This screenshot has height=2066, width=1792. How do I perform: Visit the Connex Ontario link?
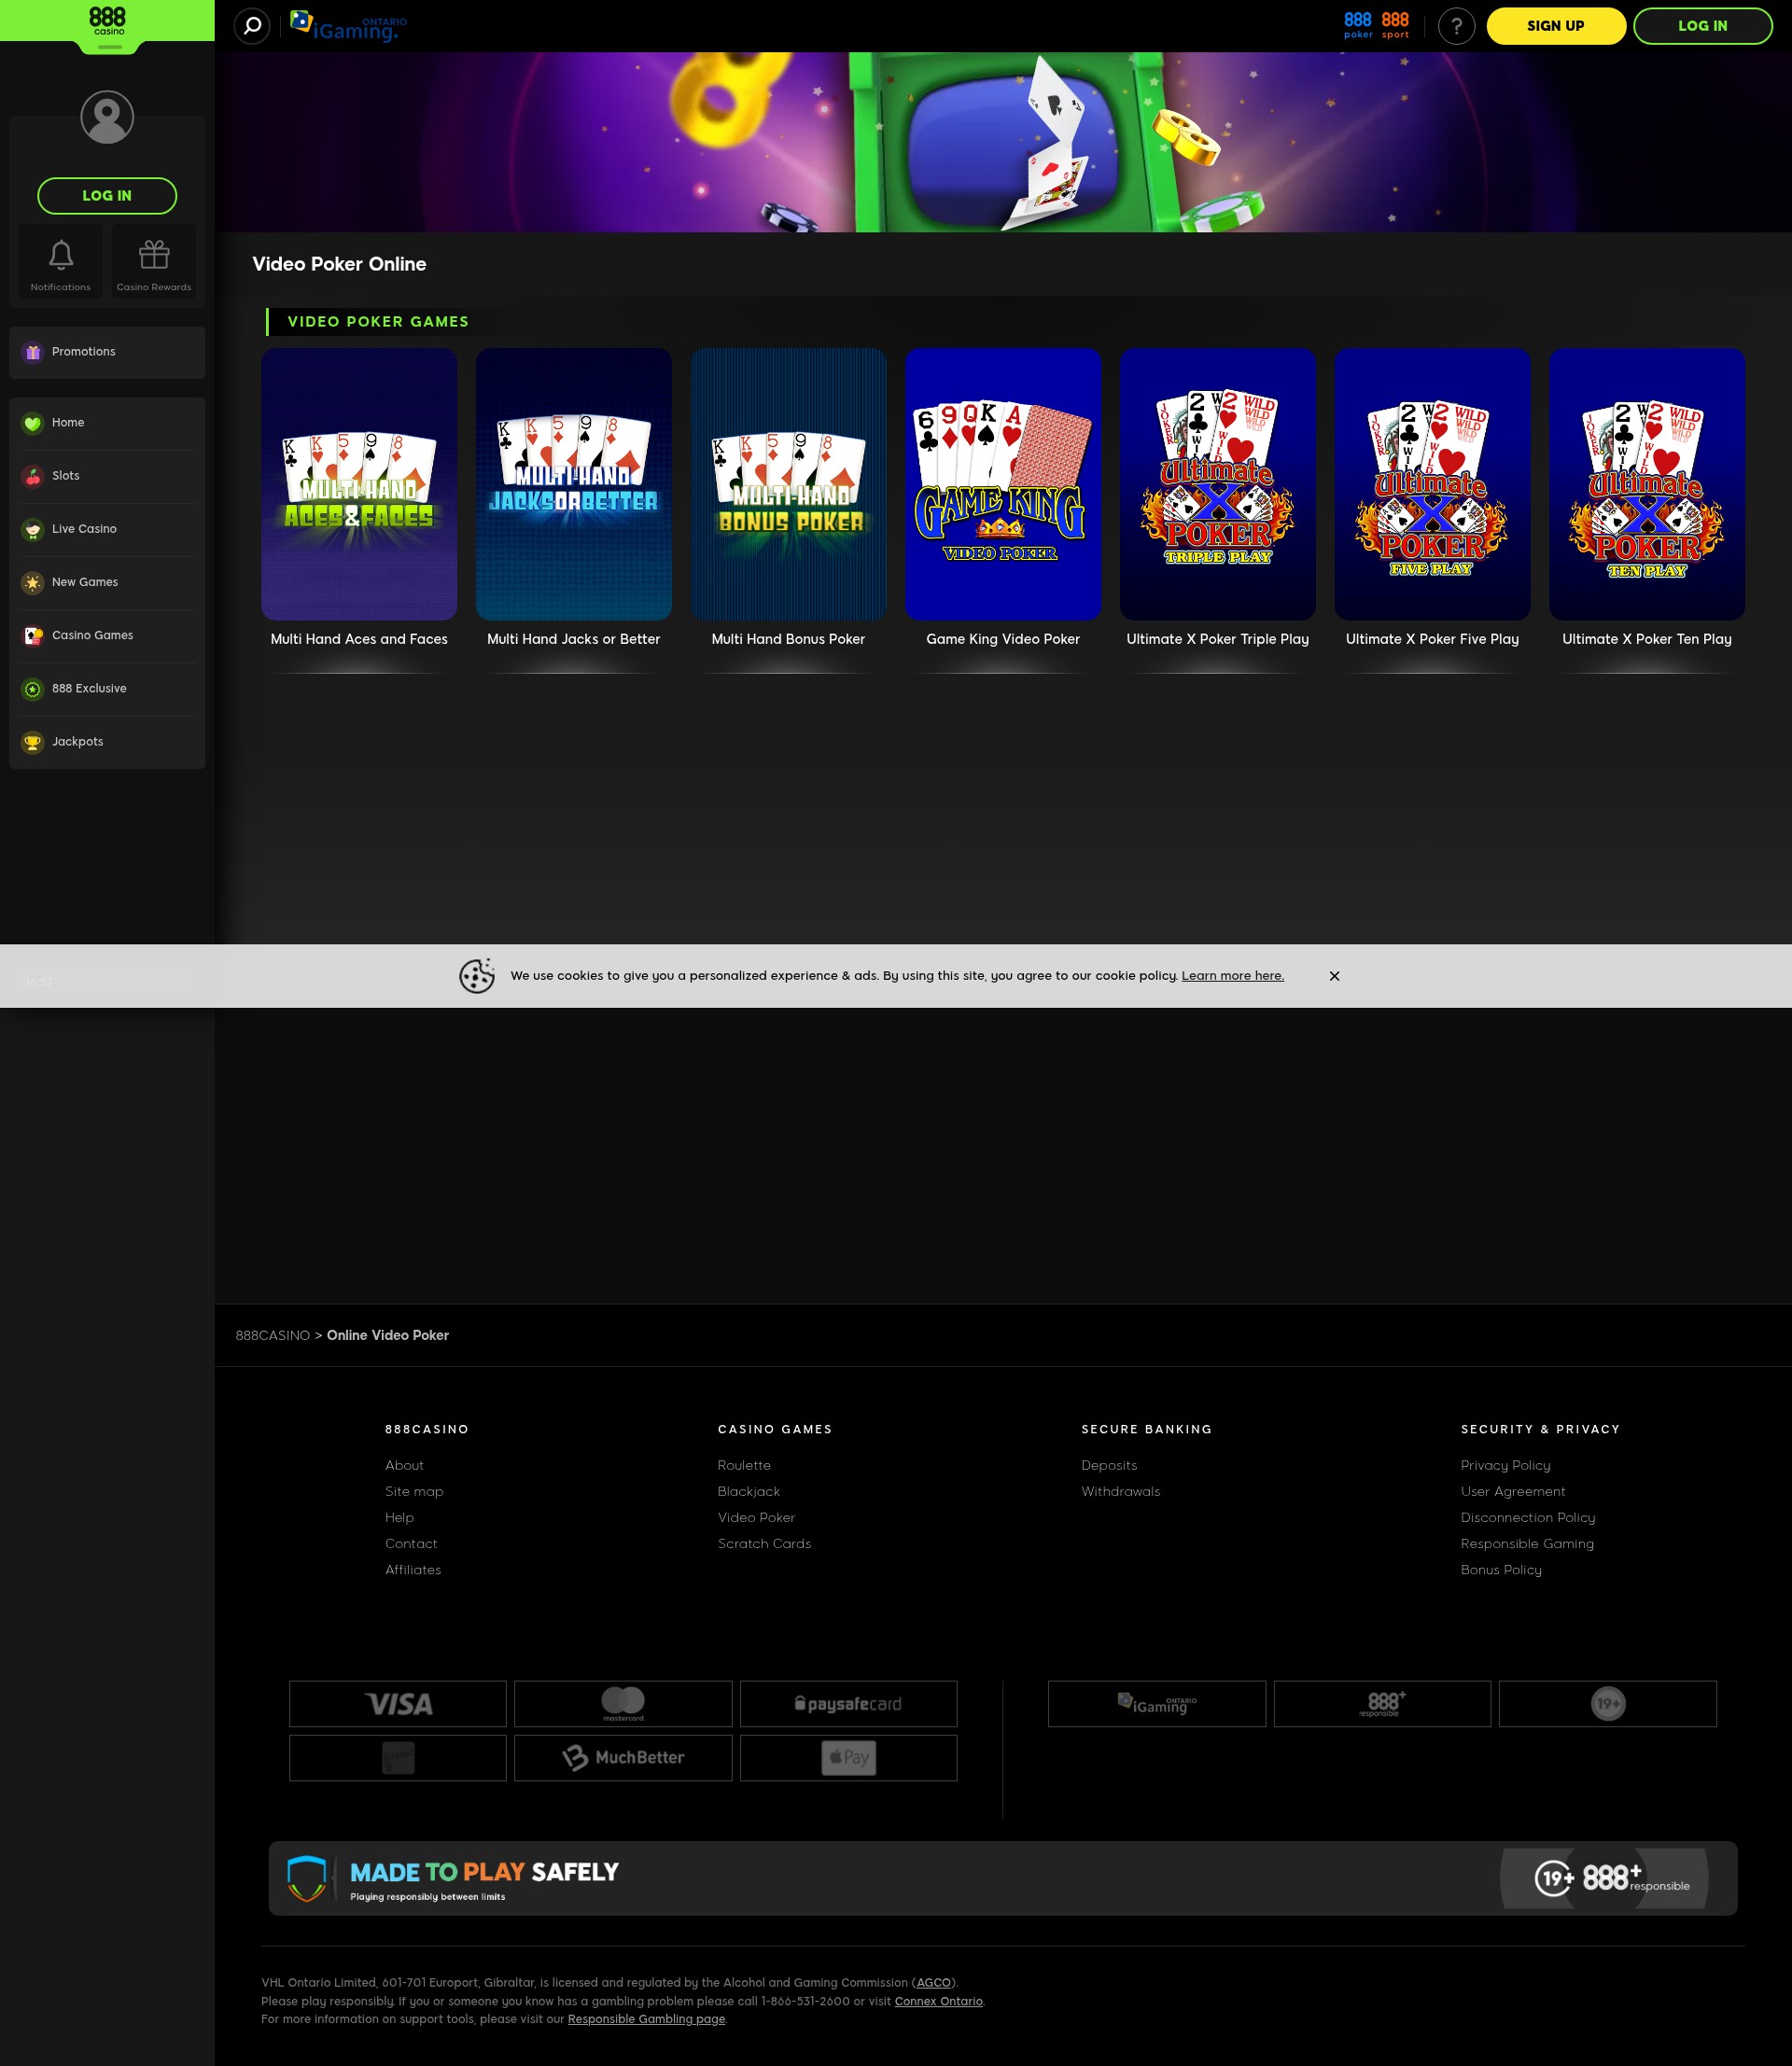tap(938, 2001)
